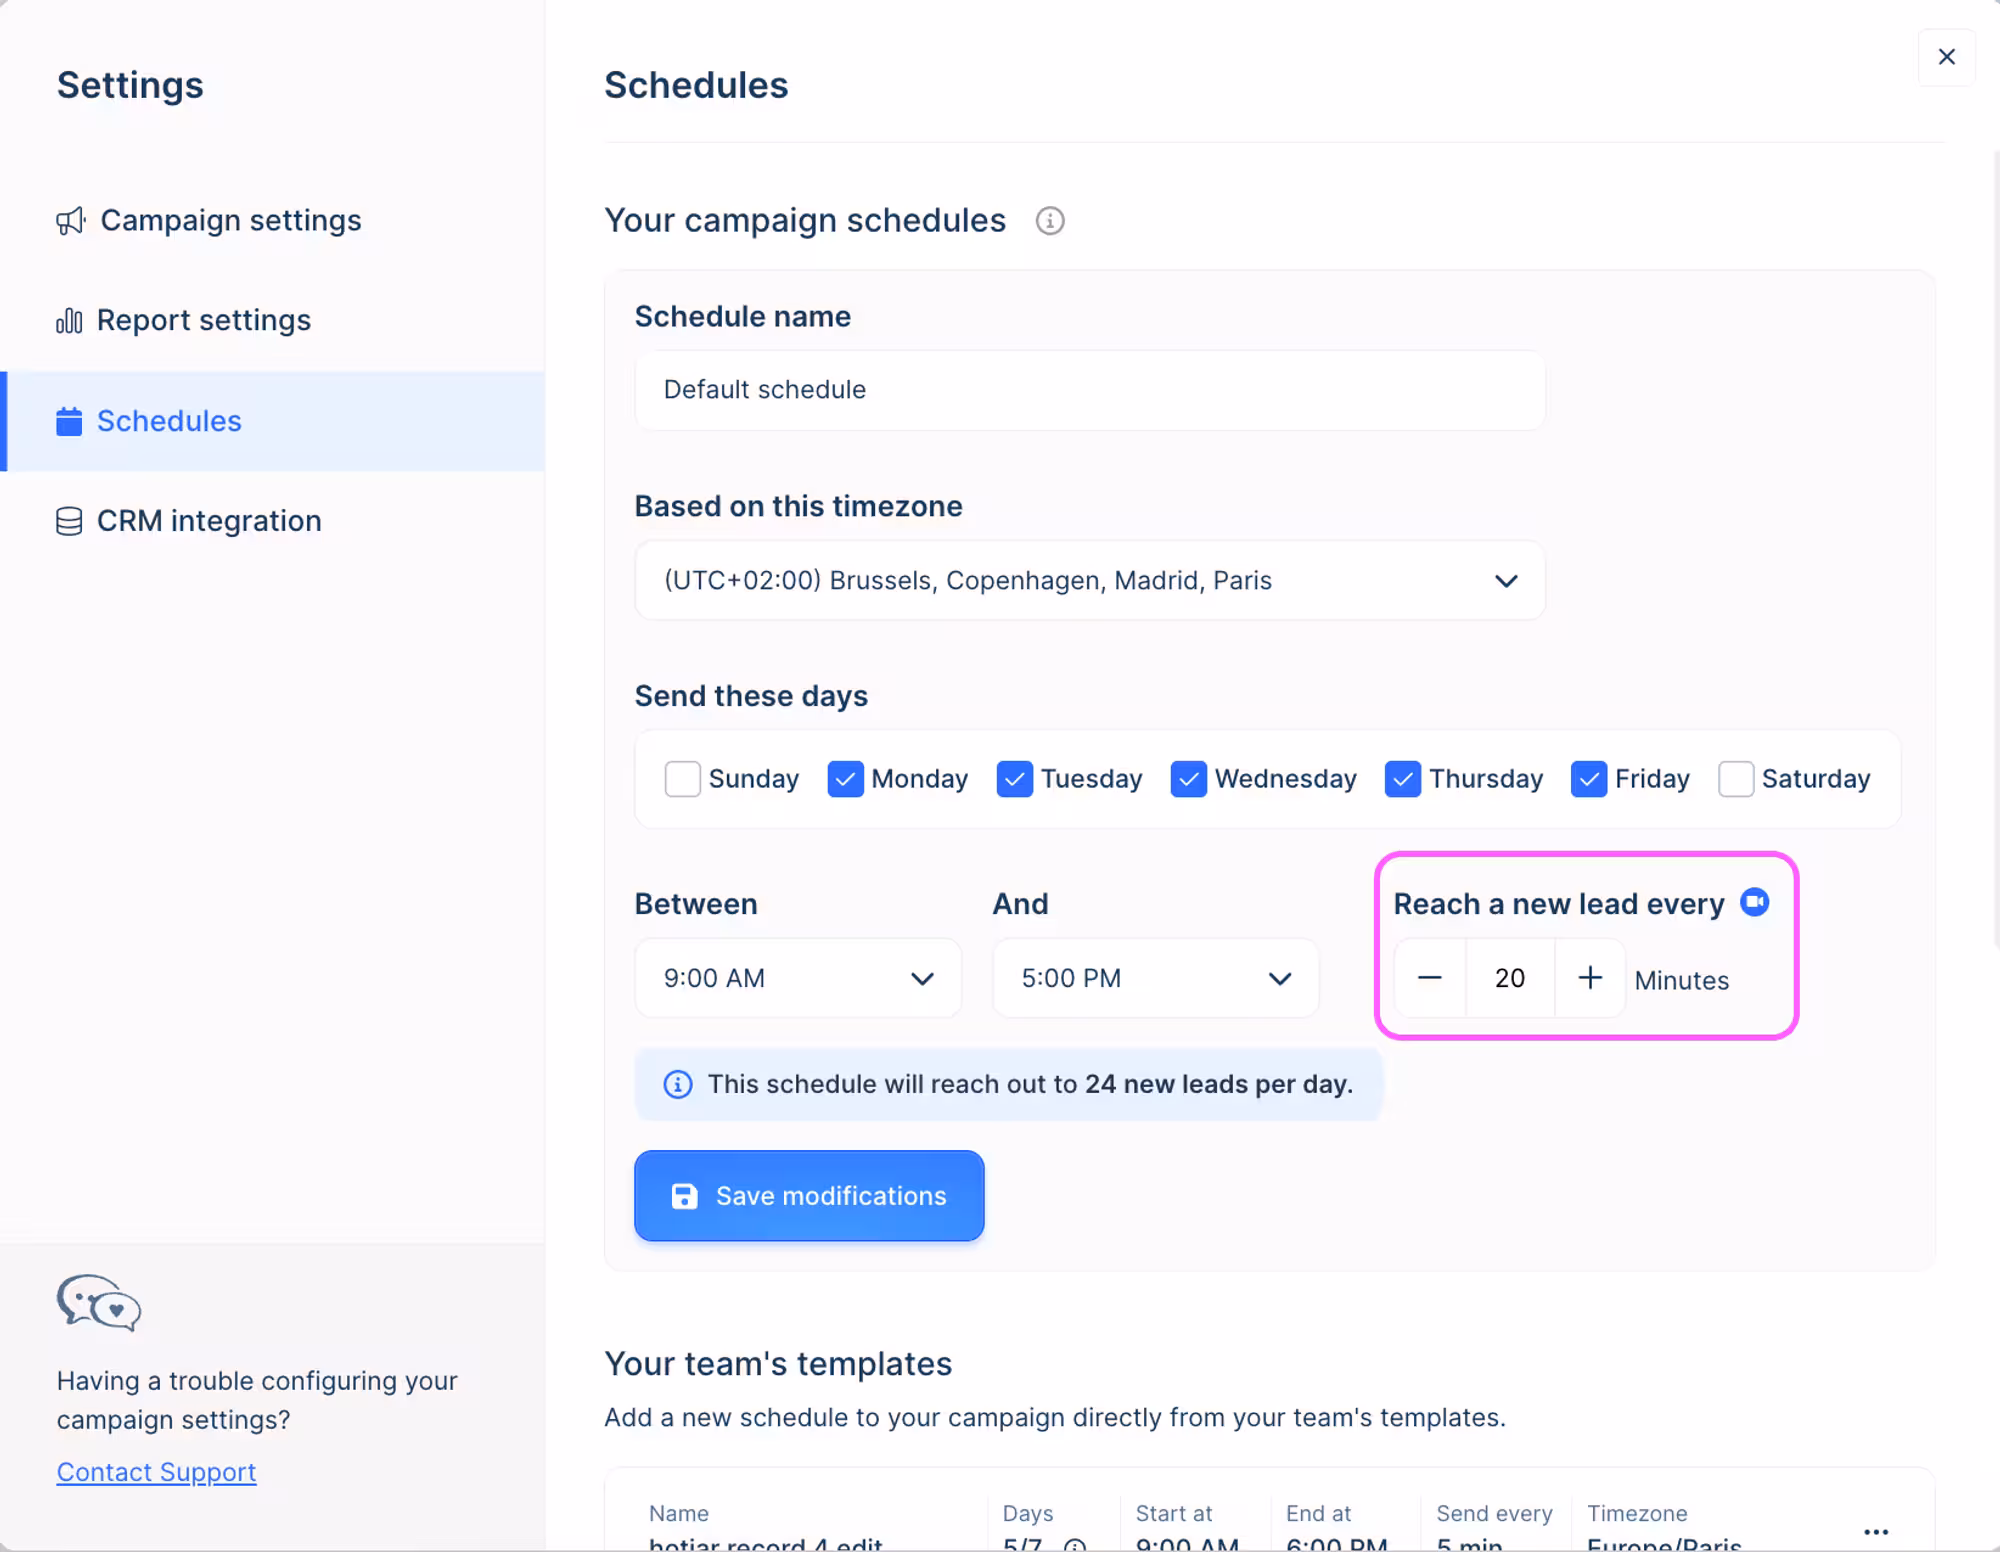Click the bar chart Report settings icon

(x=69, y=321)
